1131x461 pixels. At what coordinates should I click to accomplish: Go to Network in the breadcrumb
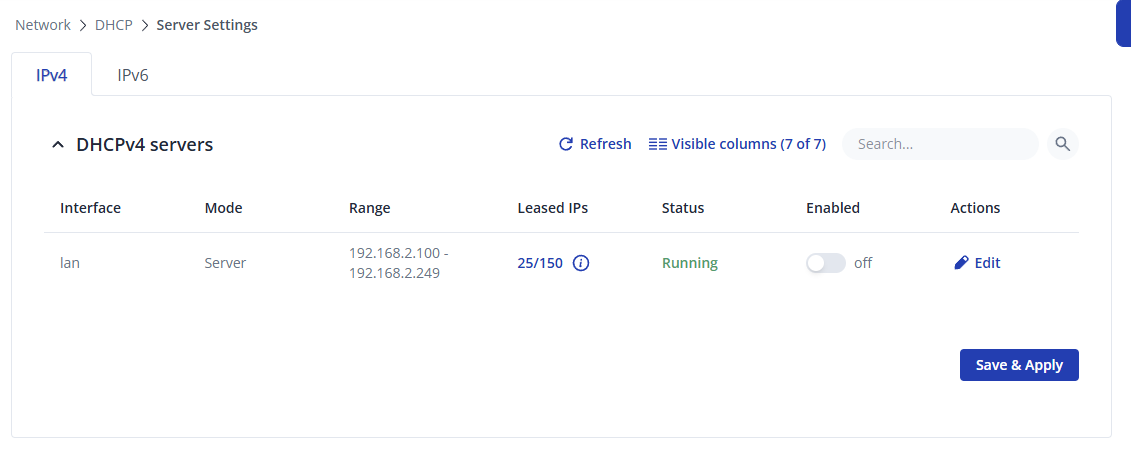(x=43, y=25)
